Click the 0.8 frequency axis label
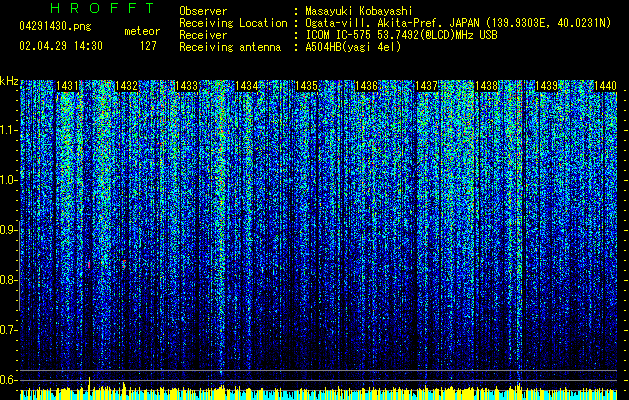629x400 pixels. tap(9, 280)
